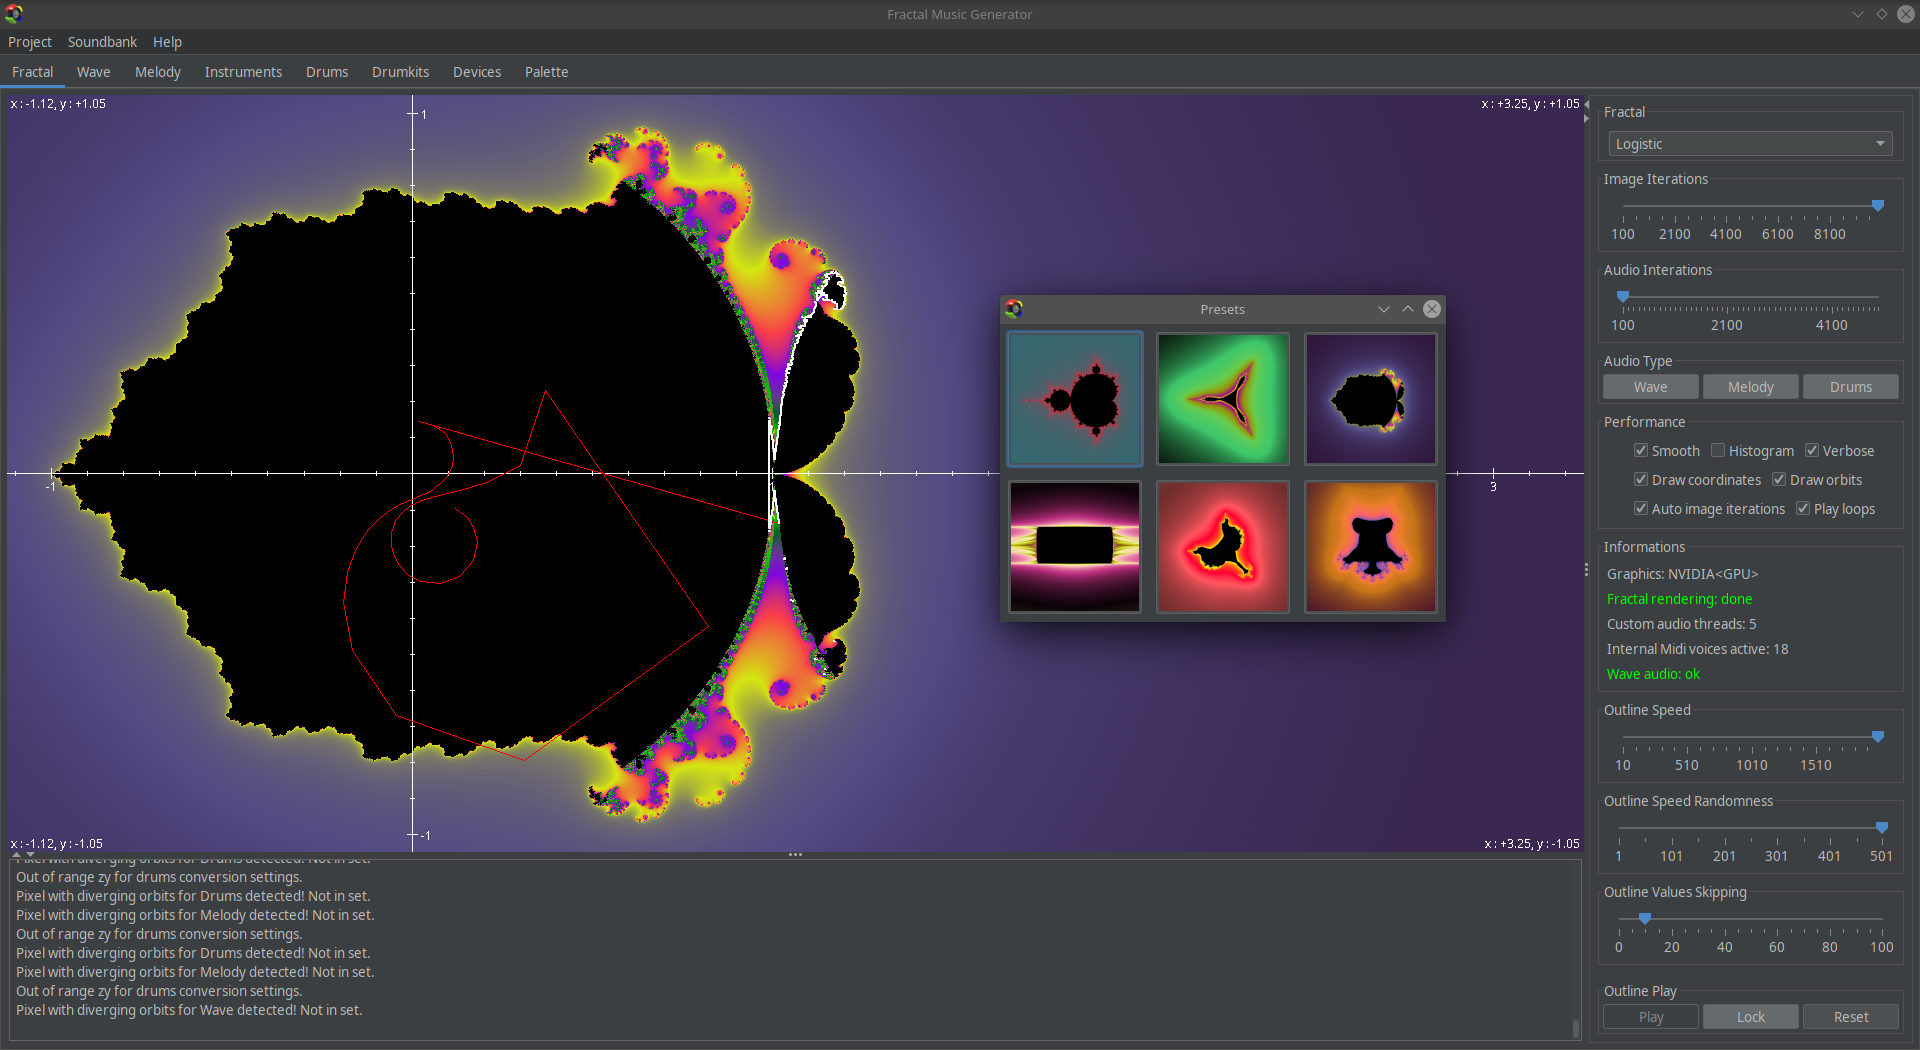Click the Outline Speed Randomness slider handle
The height and width of the screenshot is (1050, 1920).
(1882, 827)
